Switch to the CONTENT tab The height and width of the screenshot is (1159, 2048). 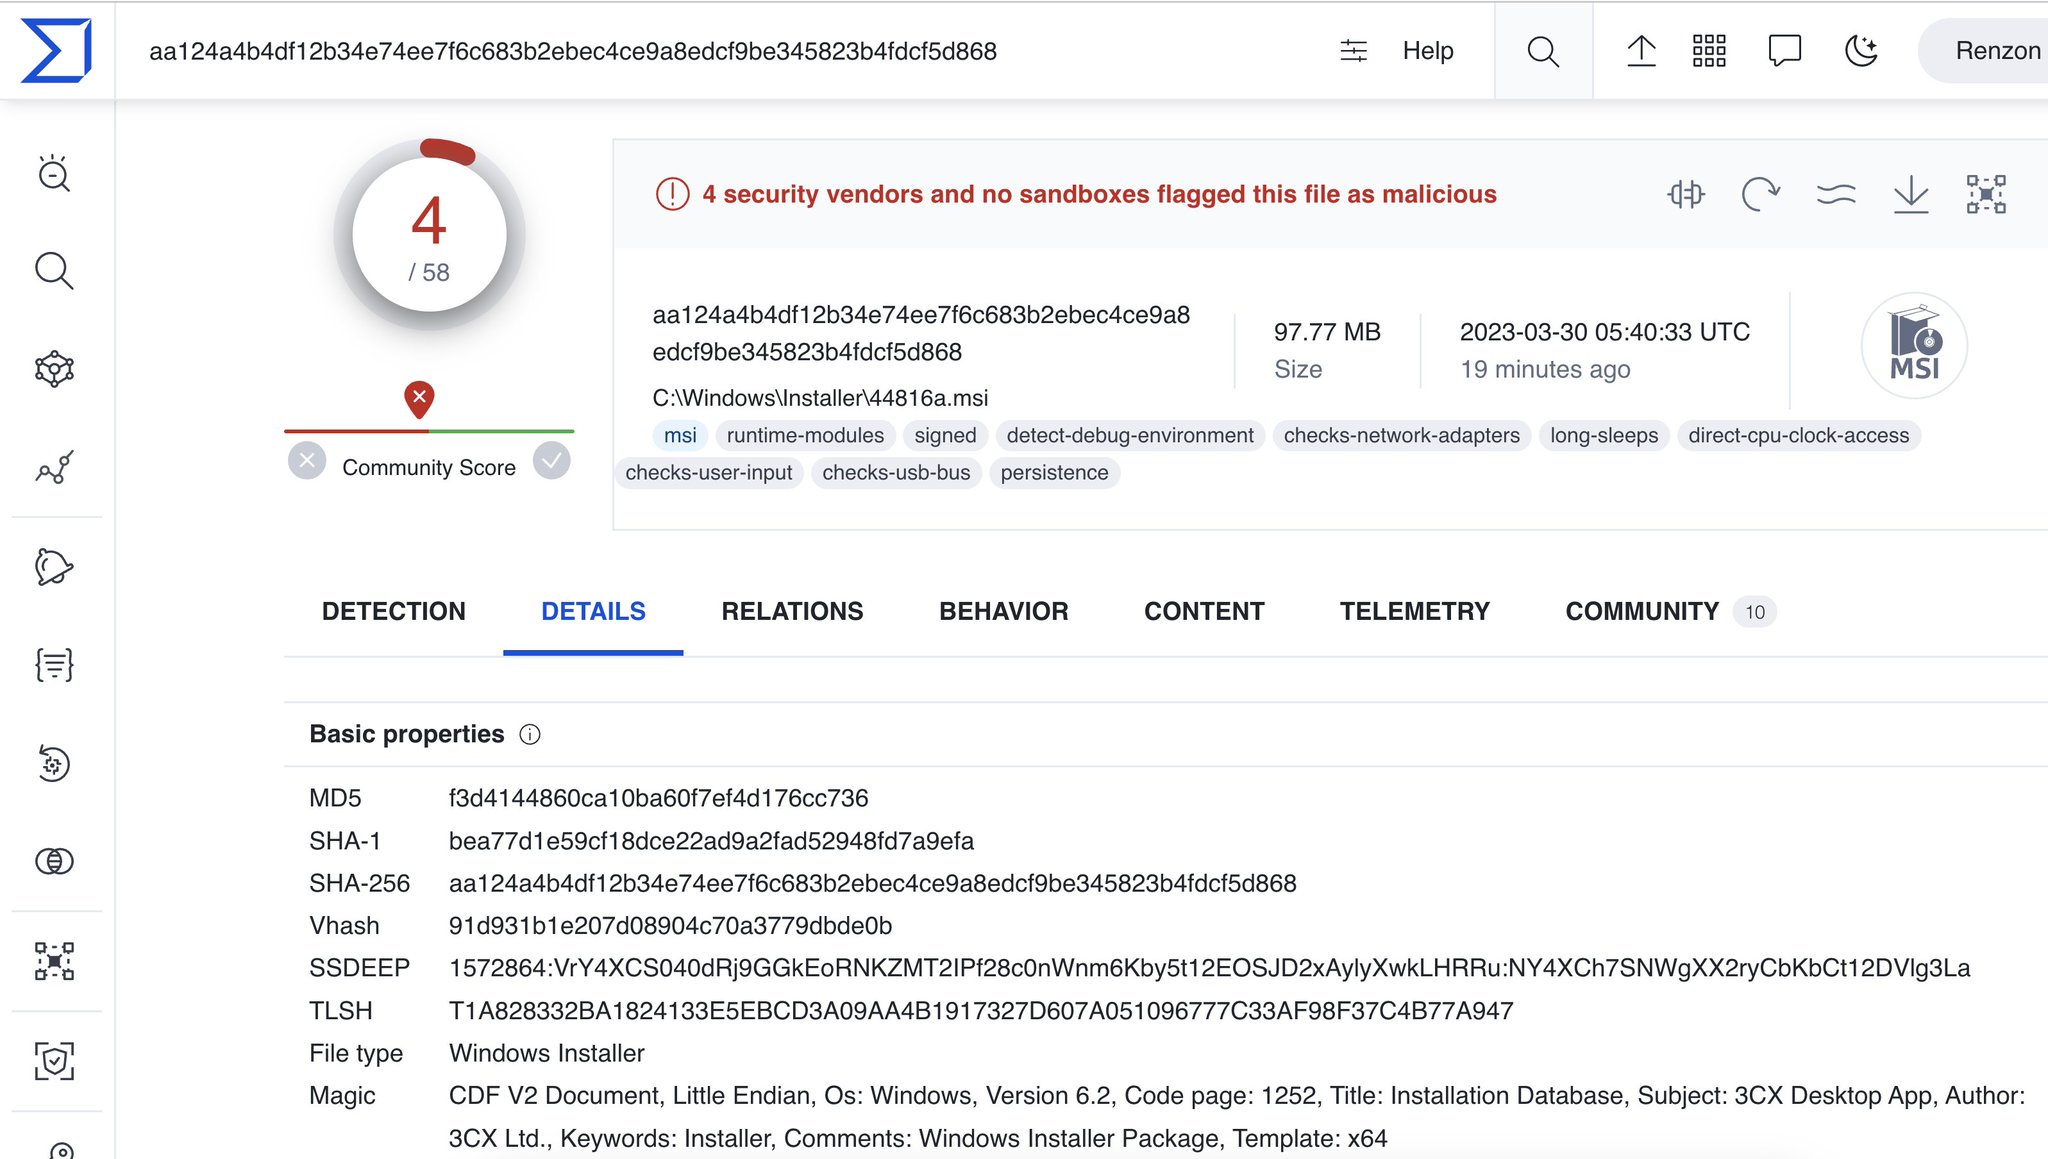[1204, 611]
